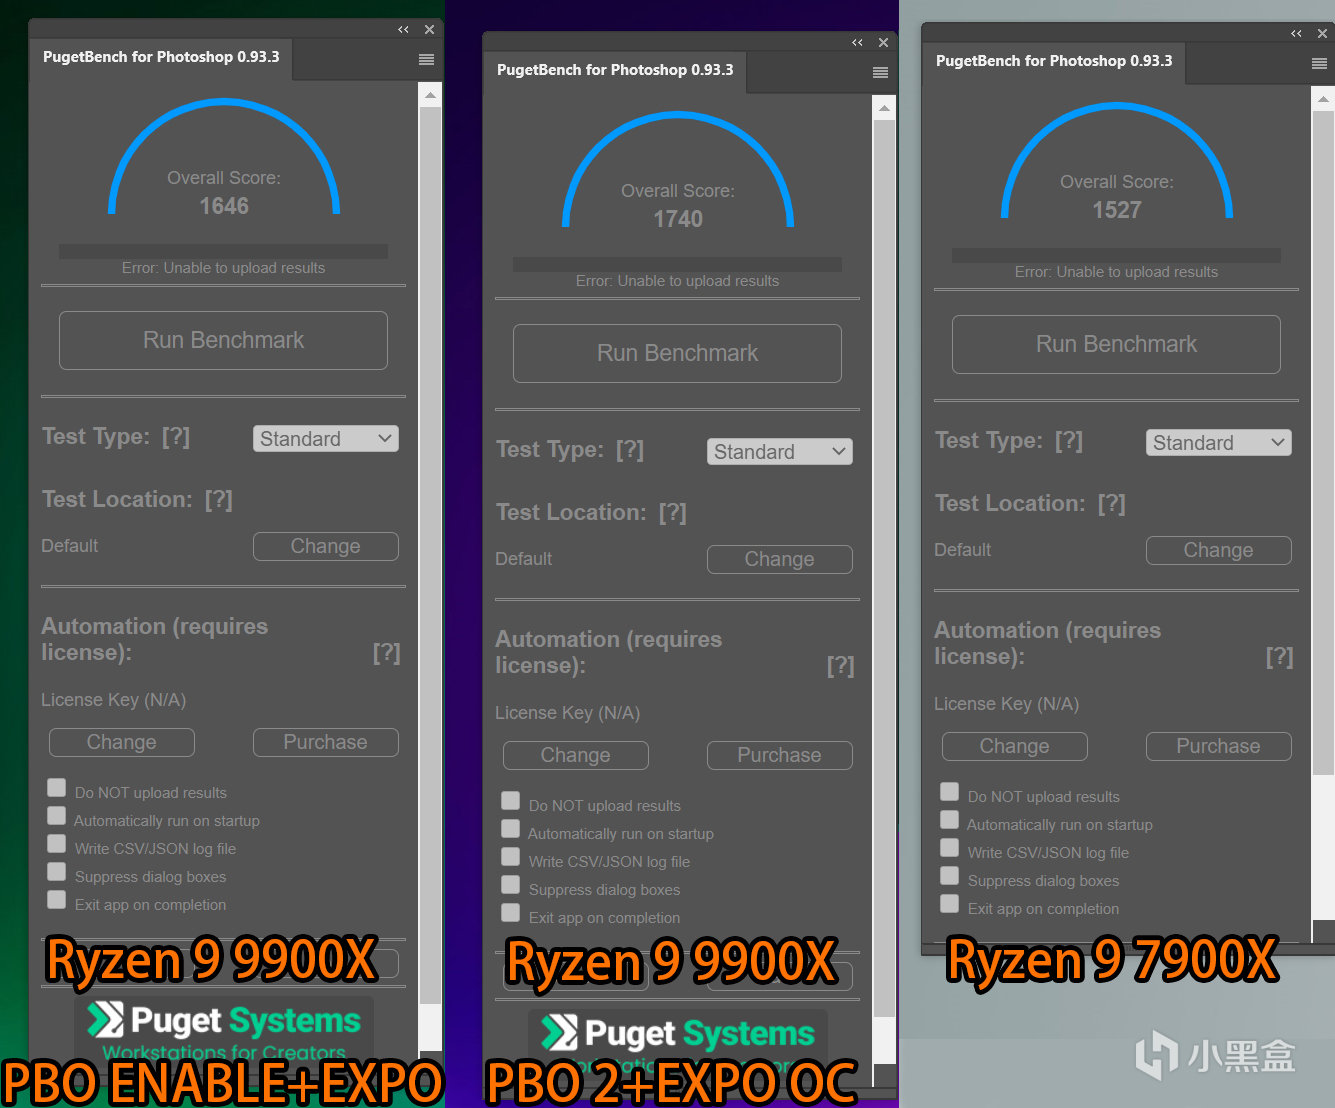Click Run Benchmark in 1527-score panel
The width and height of the screenshot is (1335, 1108).
pos(1116,344)
